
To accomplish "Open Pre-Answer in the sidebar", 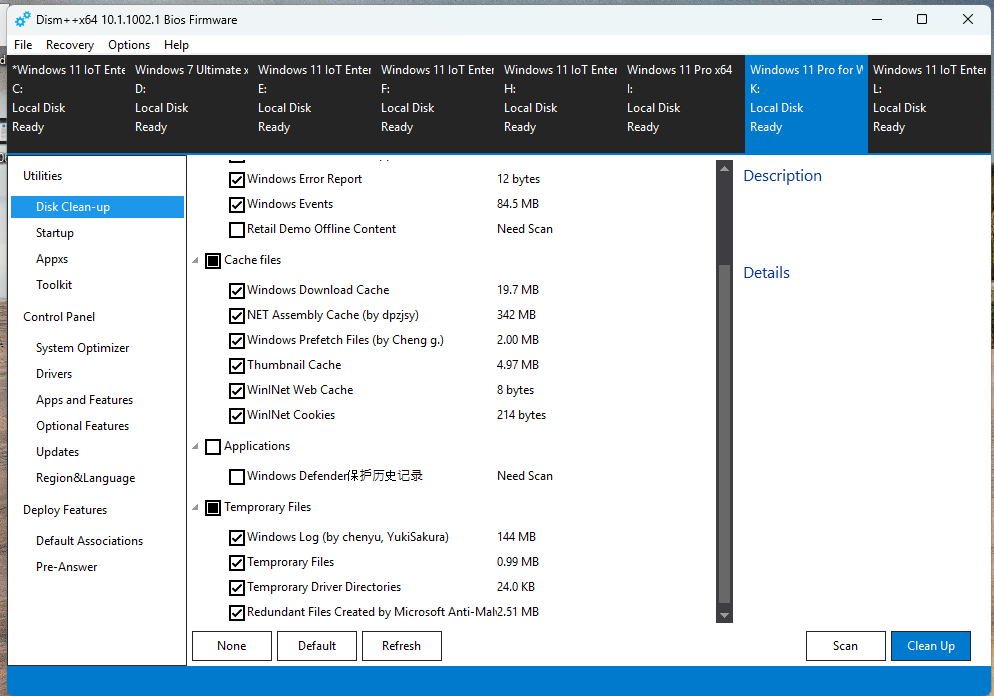I will point(67,567).
